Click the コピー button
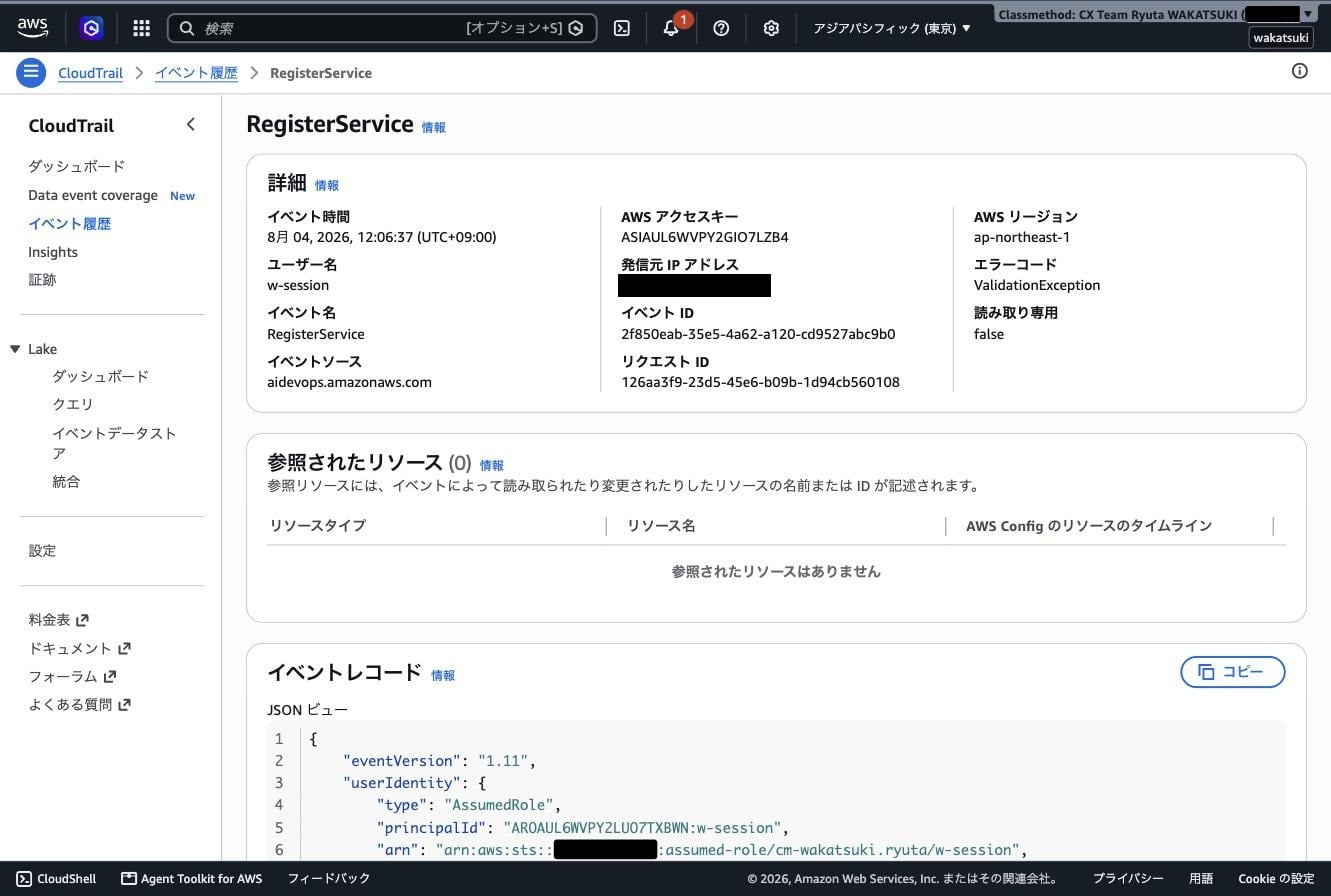 (1233, 672)
